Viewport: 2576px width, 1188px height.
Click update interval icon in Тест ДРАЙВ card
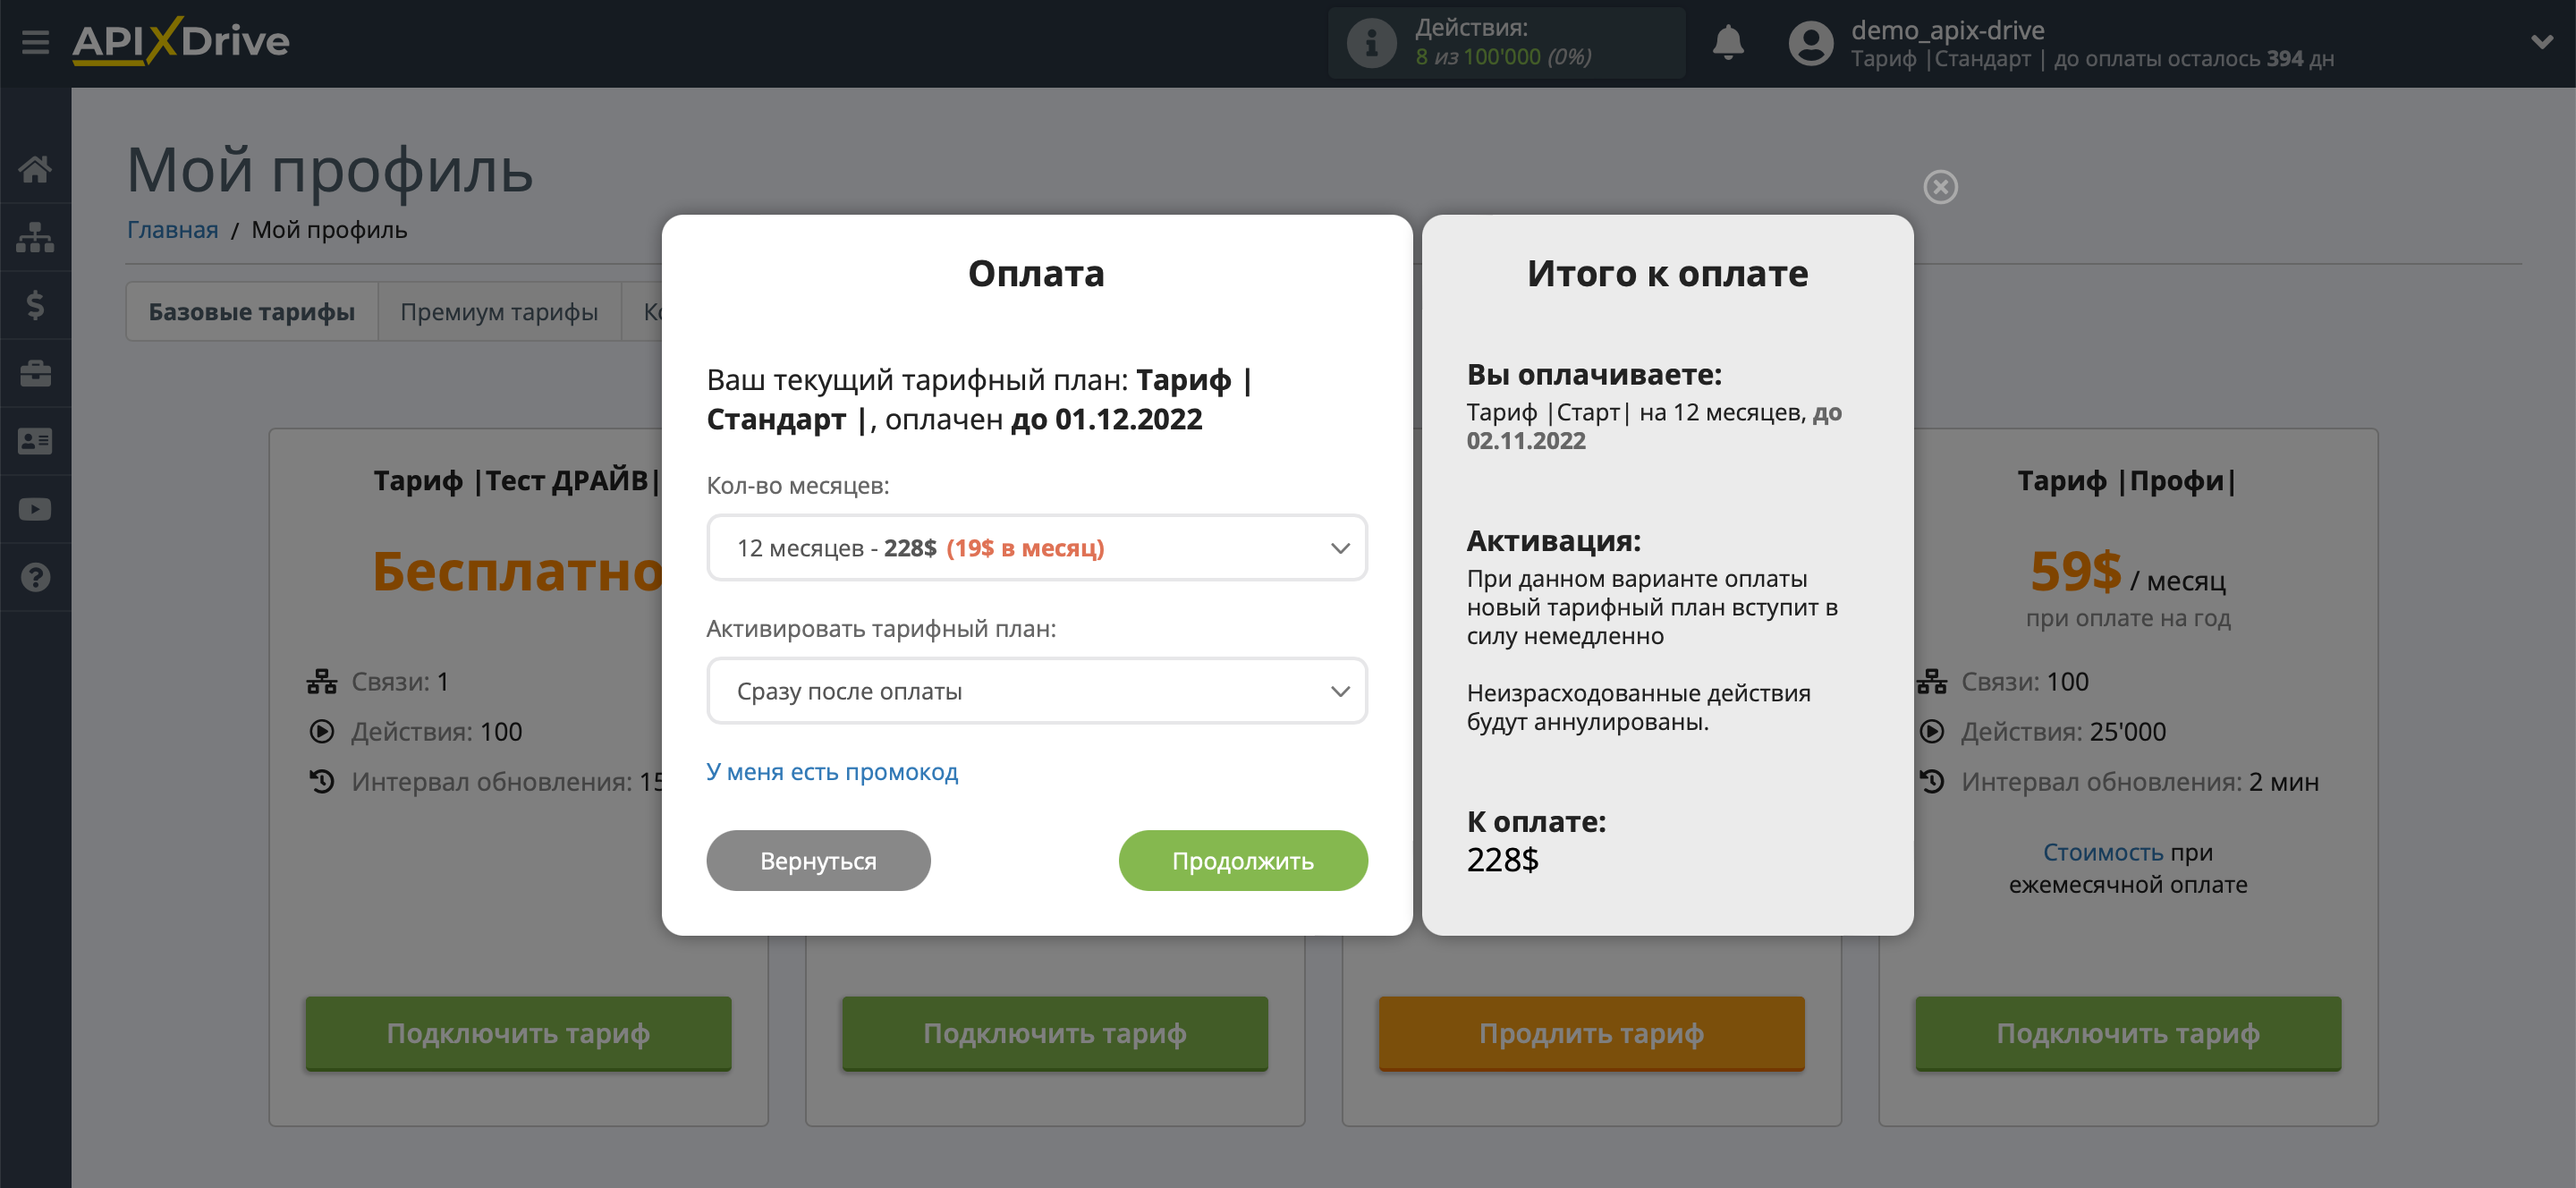[x=322, y=782]
